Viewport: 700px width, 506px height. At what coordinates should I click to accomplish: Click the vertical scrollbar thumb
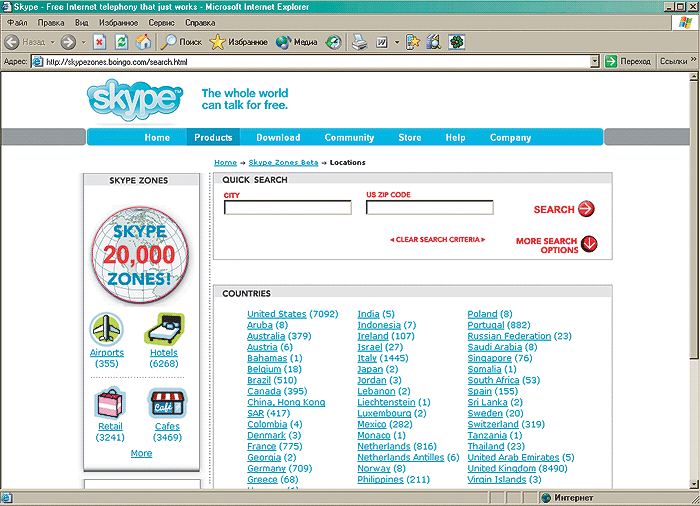pyautogui.click(x=693, y=219)
